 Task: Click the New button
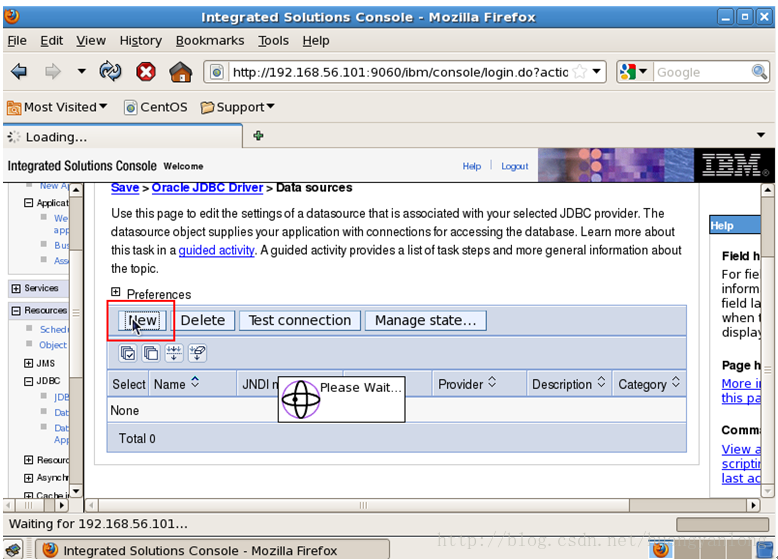click(141, 320)
